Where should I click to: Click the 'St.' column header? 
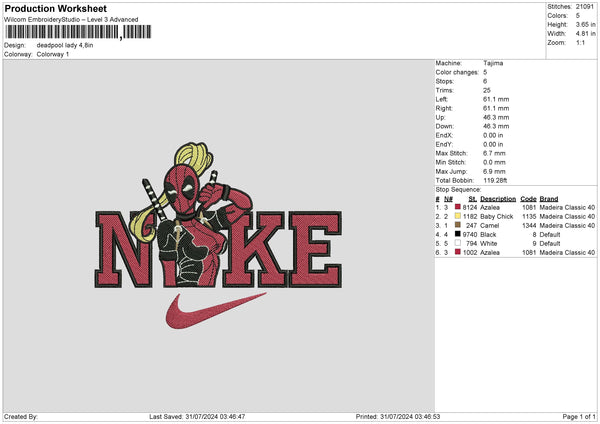tap(473, 199)
